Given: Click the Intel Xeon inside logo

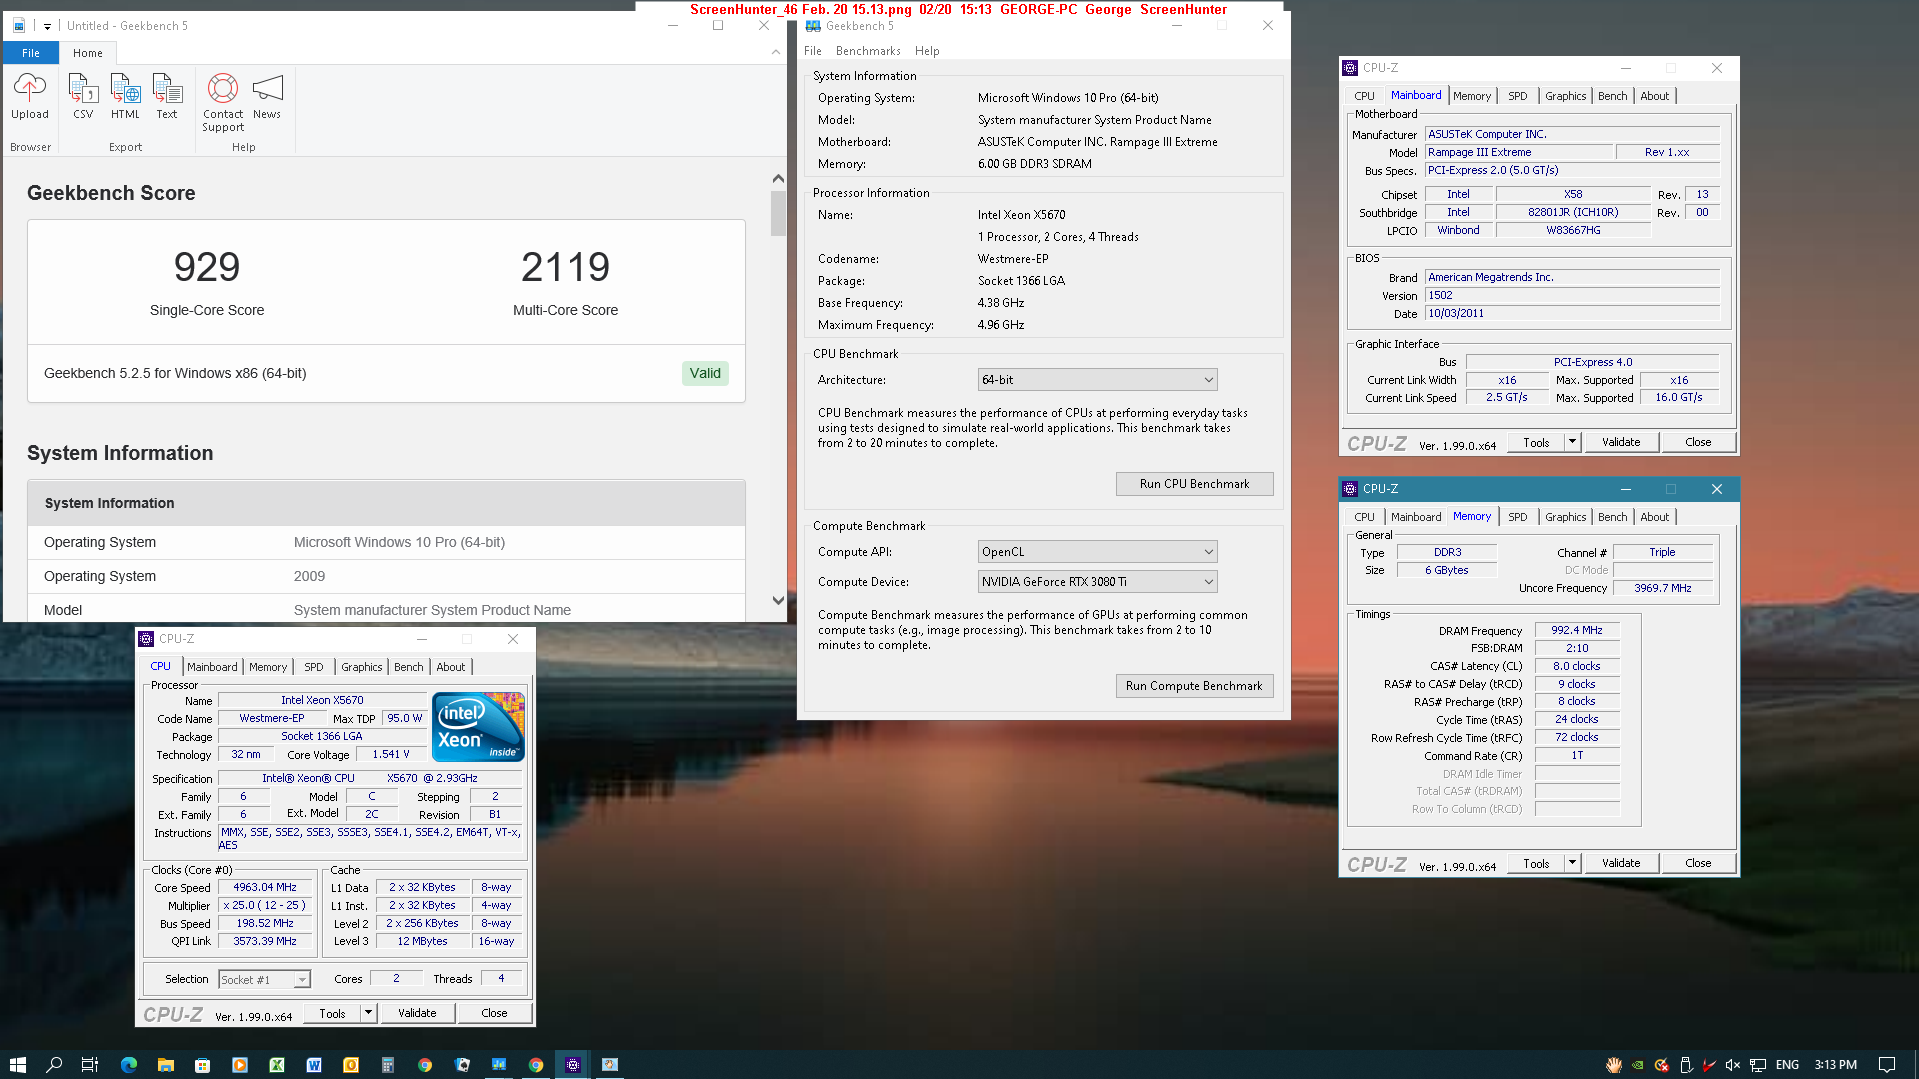Looking at the screenshot, I should [x=479, y=727].
